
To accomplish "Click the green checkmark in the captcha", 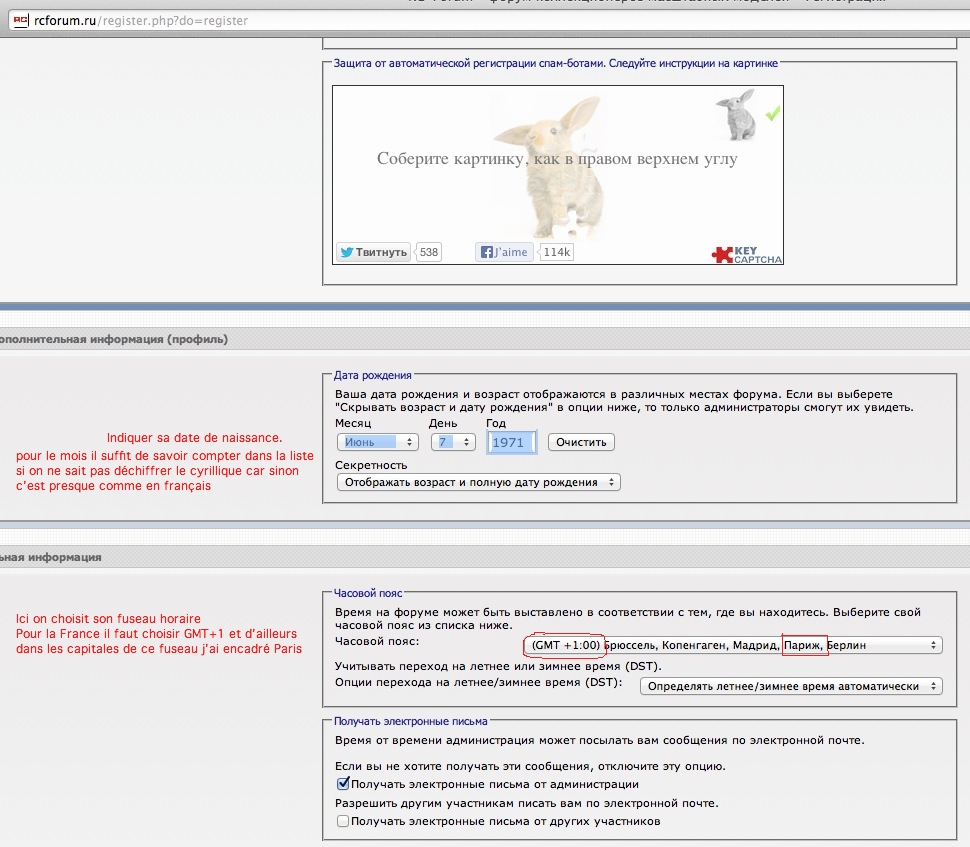I will coord(772,114).
